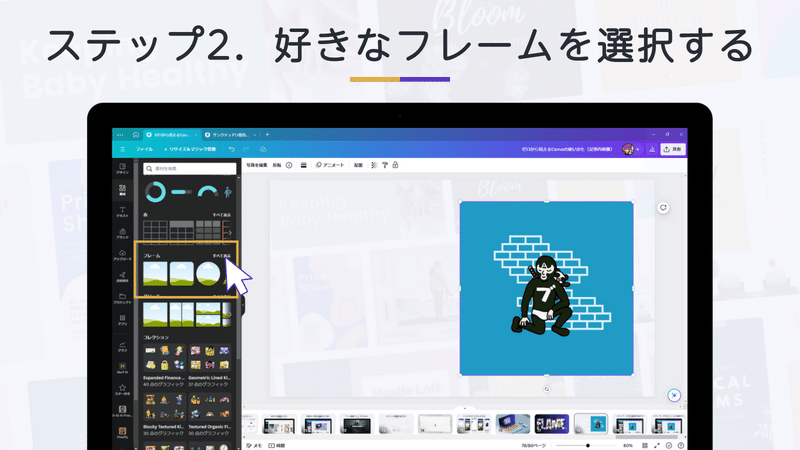The width and height of the screenshot is (800, 450).
Task: Open the スター付き starred sidebar panel
Action: (122, 390)
